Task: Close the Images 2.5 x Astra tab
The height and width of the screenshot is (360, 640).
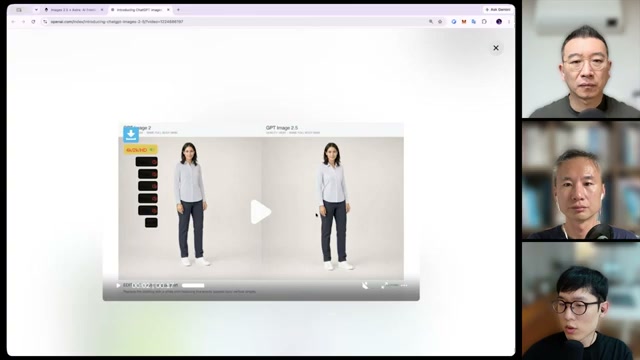Action: 102,10
